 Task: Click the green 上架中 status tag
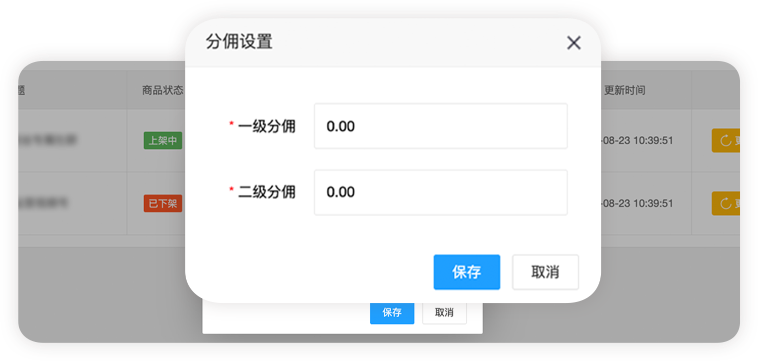[163, 141]
